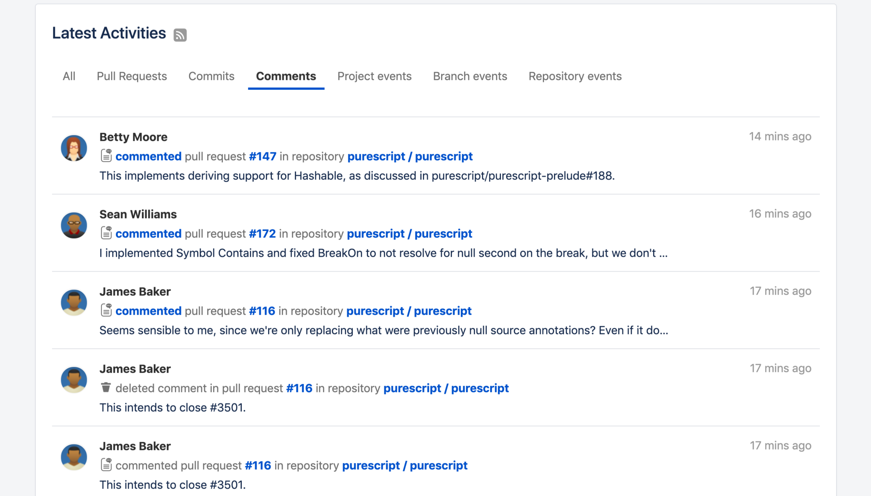The image size is (871, 496).
Task: Click the Betty Moore author name
Action: click(133, 137)
